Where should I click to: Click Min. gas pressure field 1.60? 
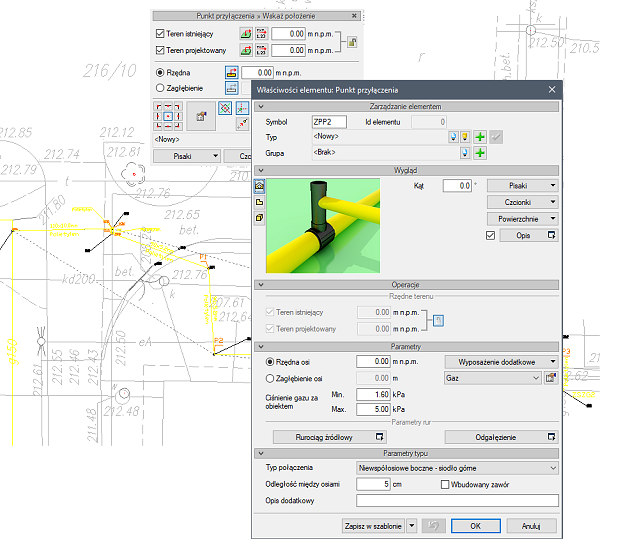tap(373, 395)
